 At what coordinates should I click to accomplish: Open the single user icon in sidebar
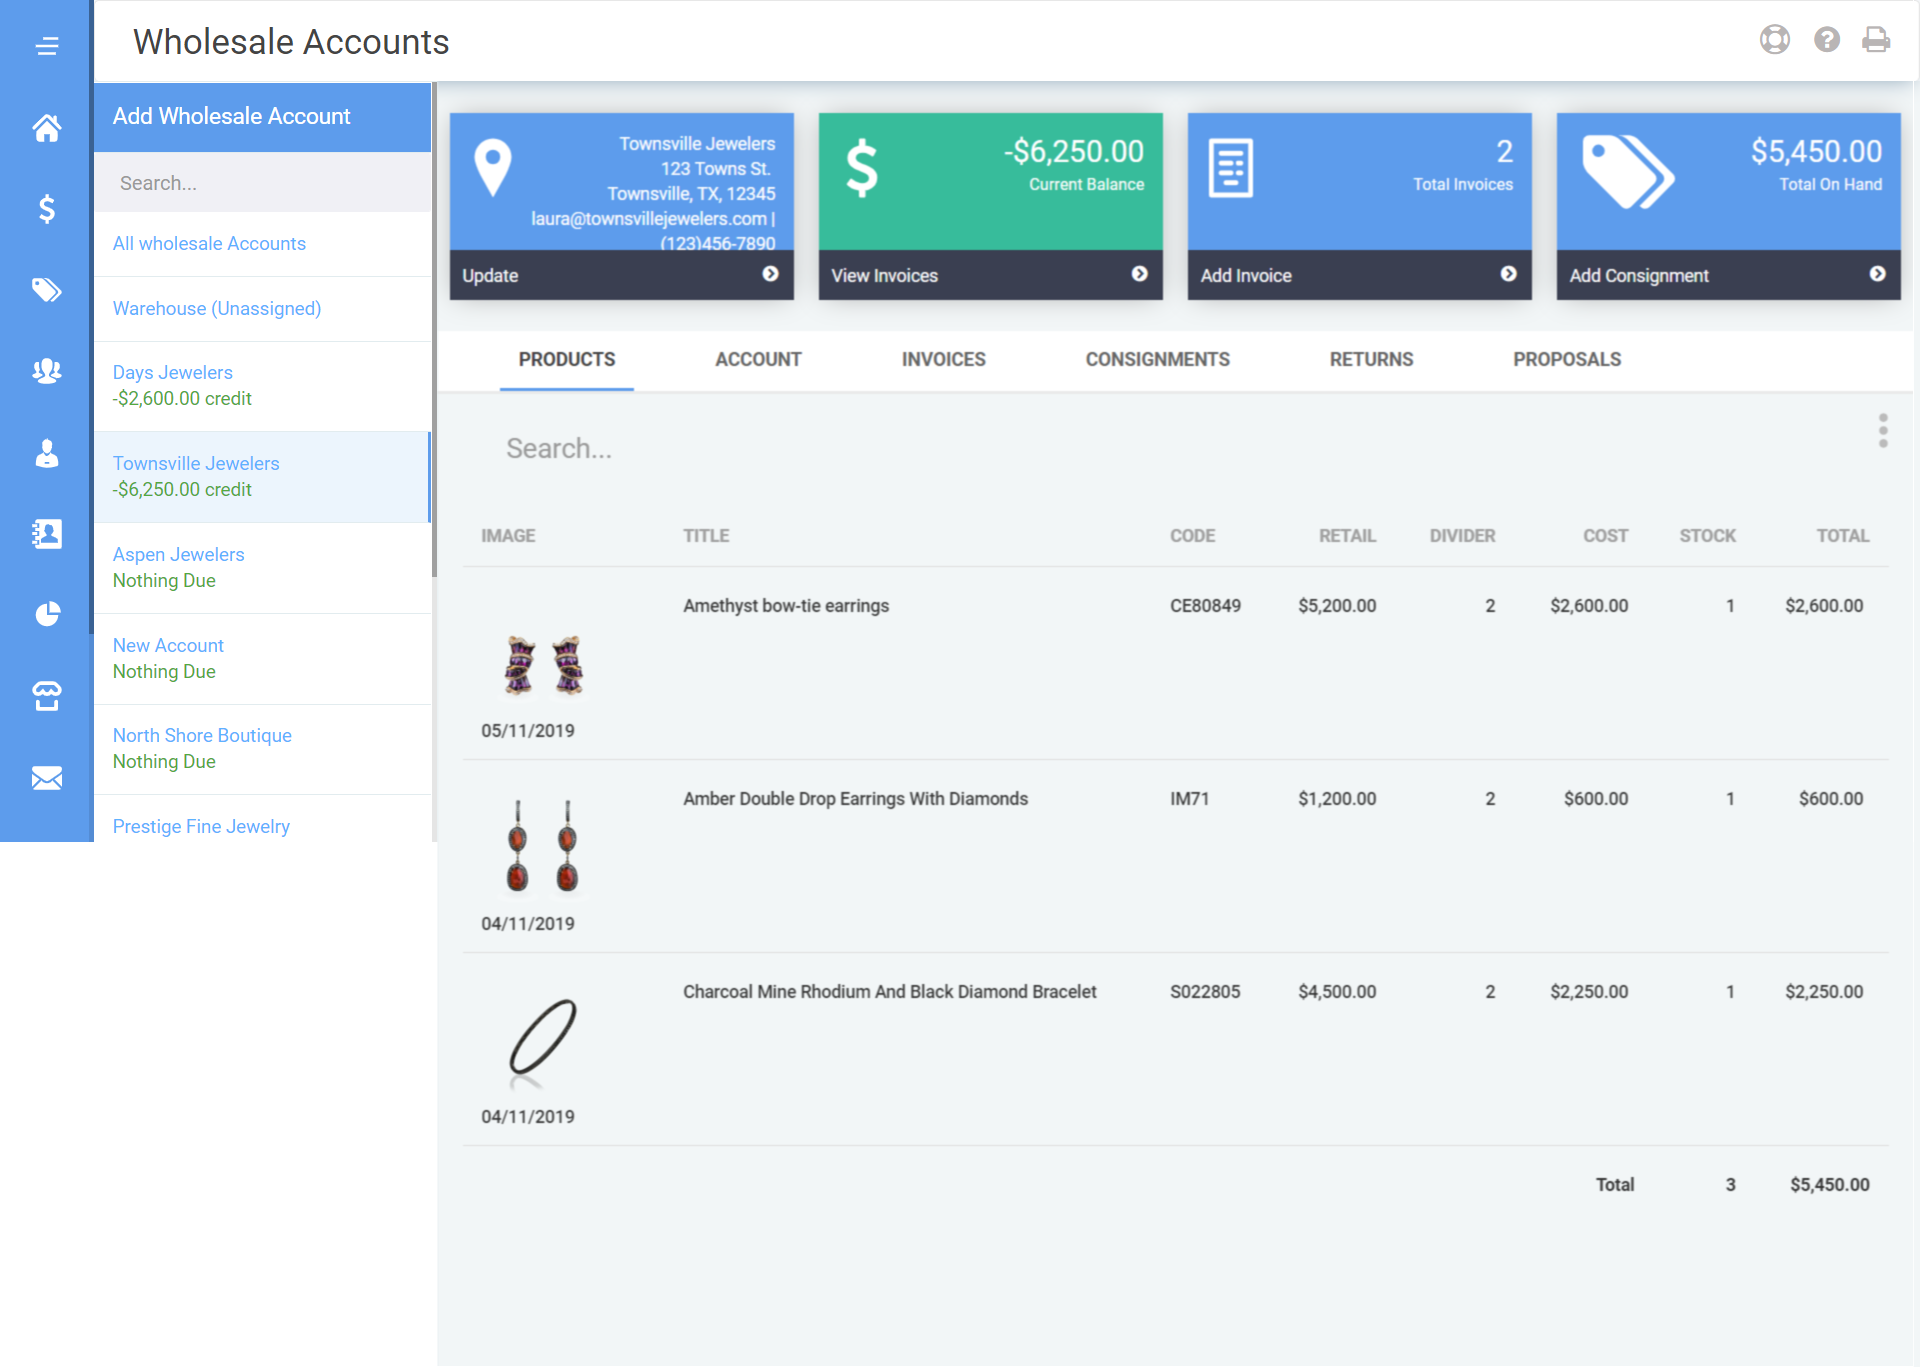click(x=46, y=453)
